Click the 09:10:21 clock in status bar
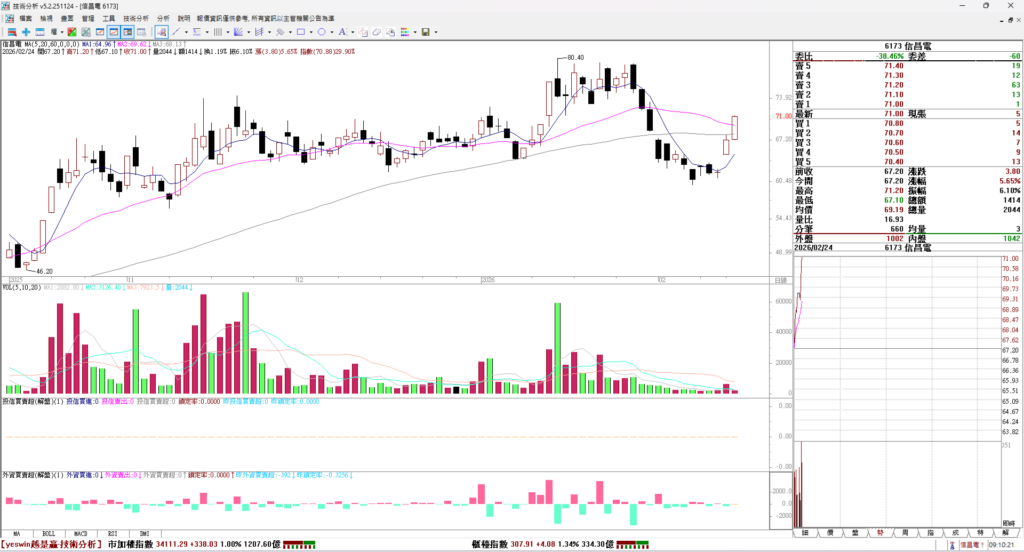This screenshot has height=552, width=1024. pyautogui.click(x=1002, y=545)
